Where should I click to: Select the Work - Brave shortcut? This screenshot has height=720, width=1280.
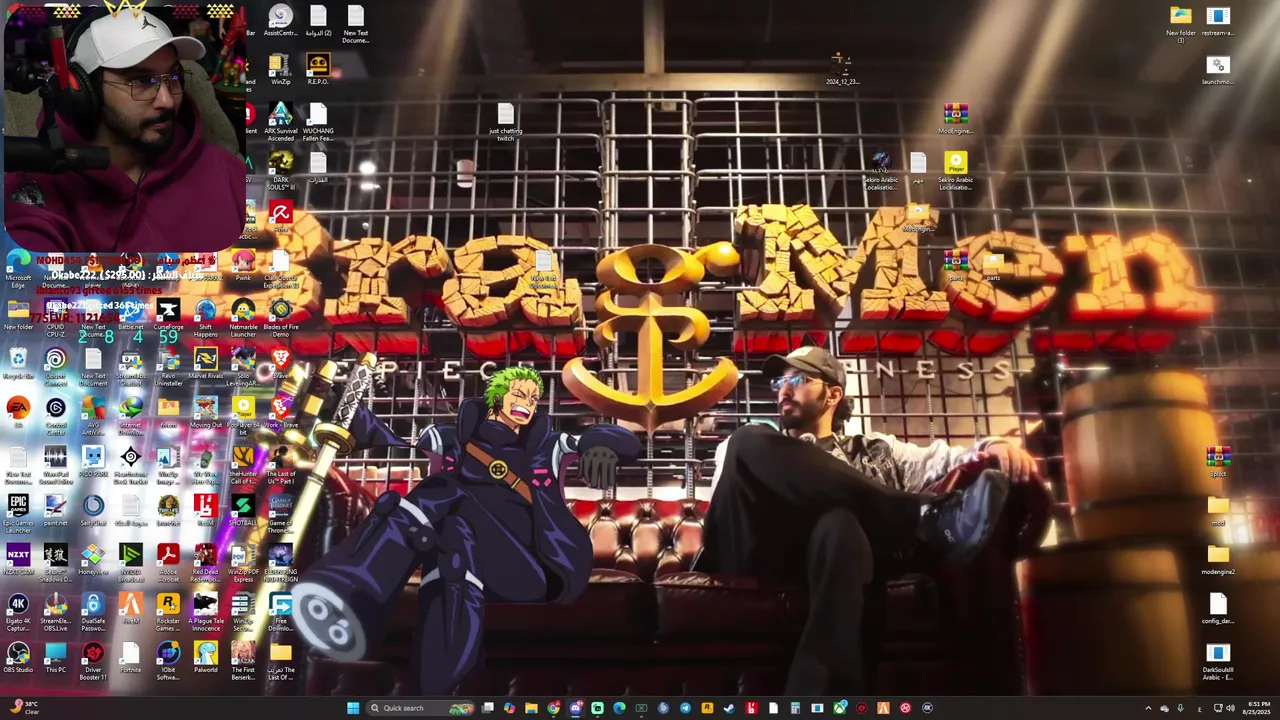[281, 413]
